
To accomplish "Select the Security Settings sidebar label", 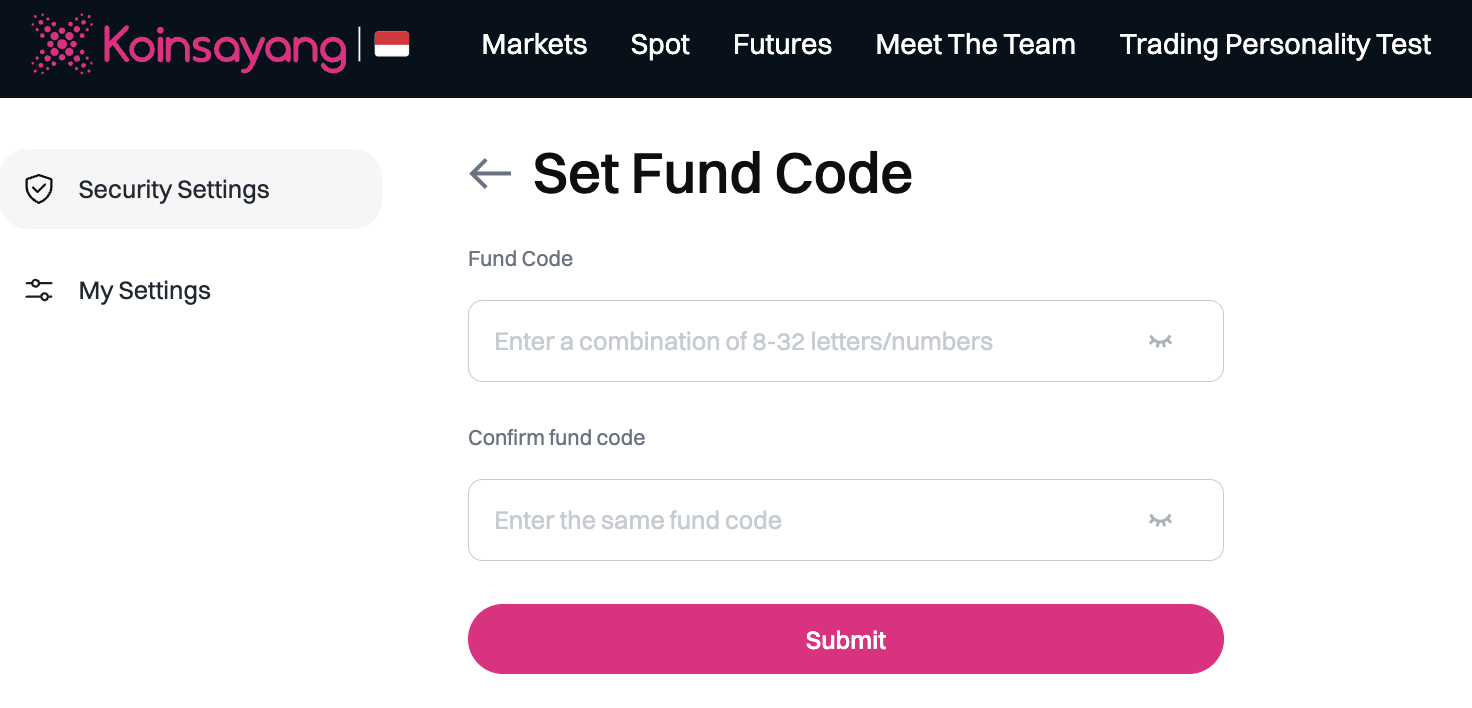I will tap(174, 189).
